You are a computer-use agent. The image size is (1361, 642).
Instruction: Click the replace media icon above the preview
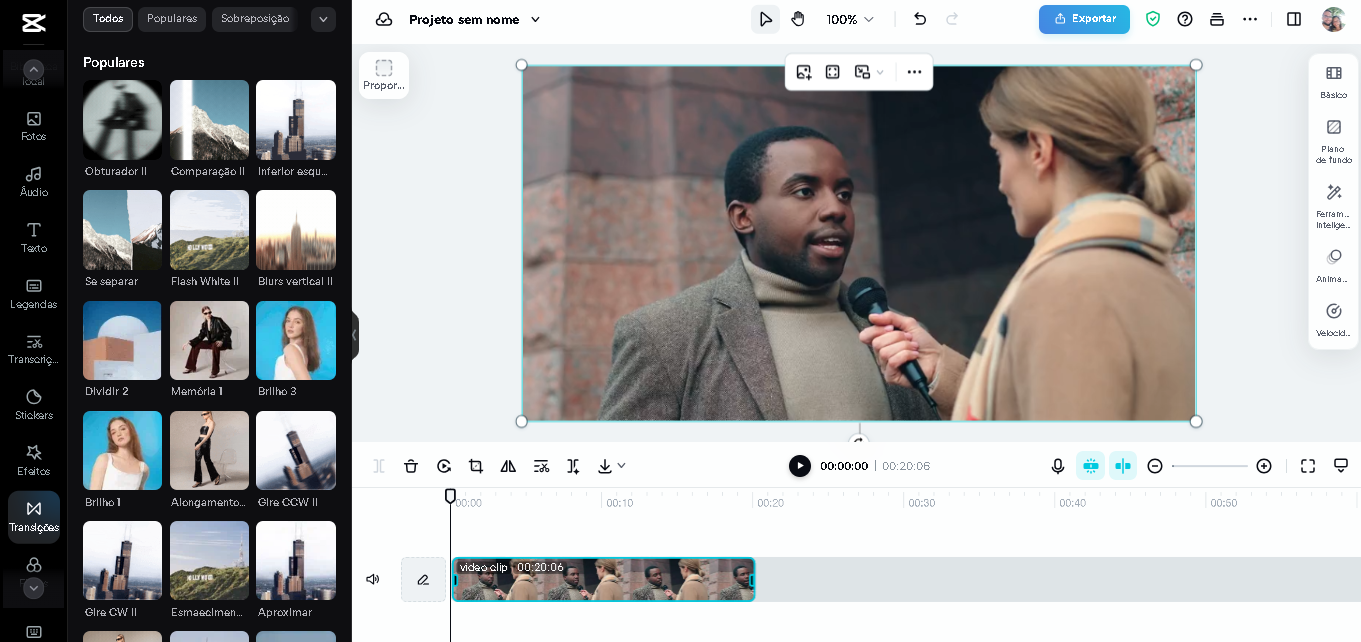[804, 72]
